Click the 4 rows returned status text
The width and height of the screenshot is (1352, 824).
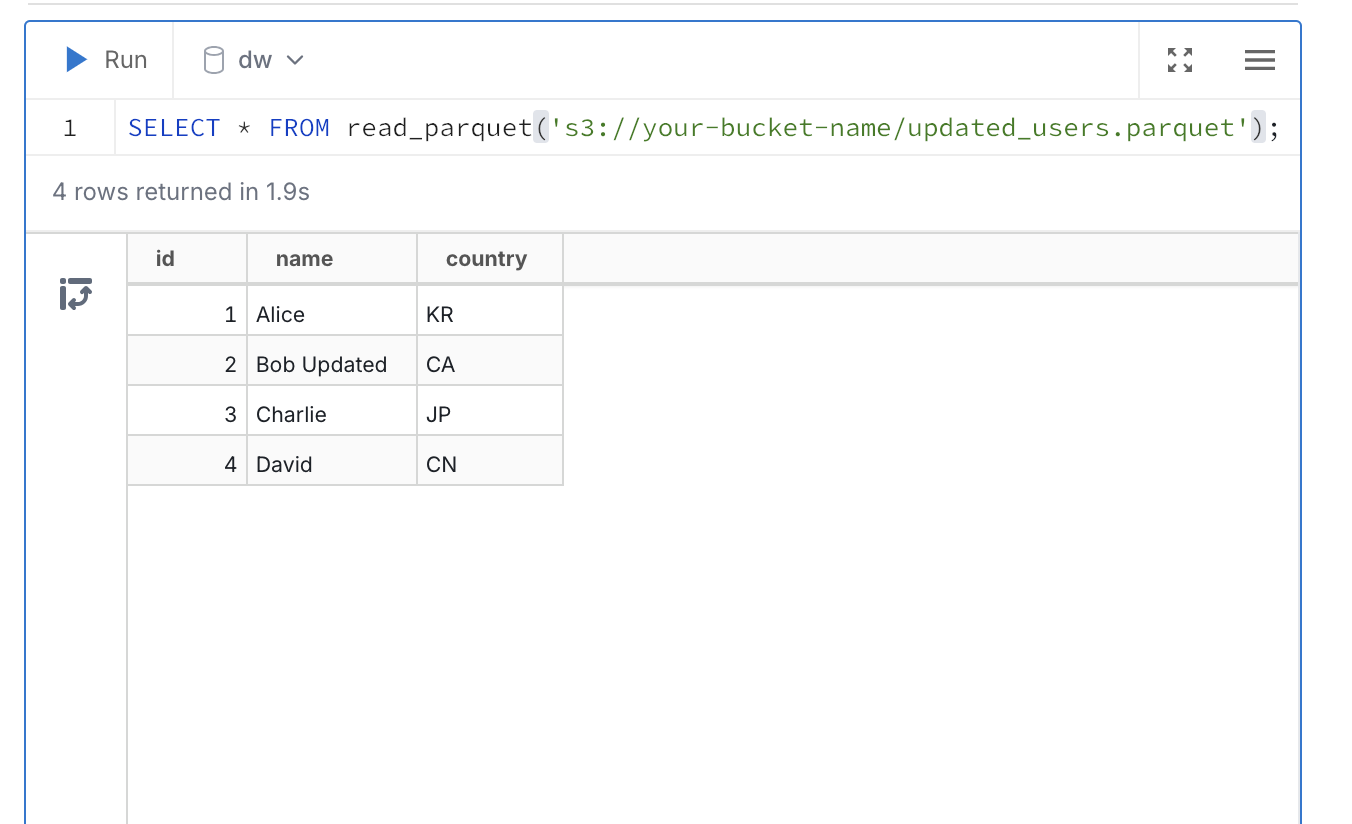pyautogui.click(x=181, y=191)
